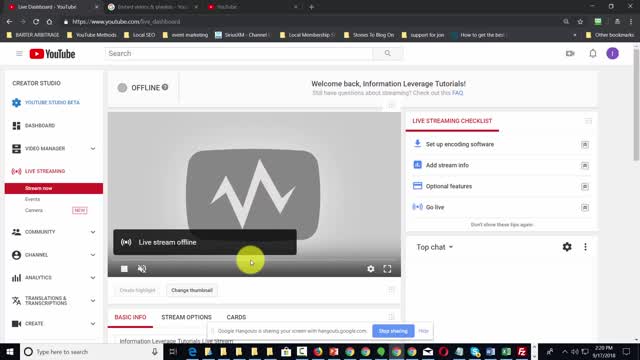Viewport: 640px width, 360px height.
Task: Switch to the Cards tab
Action: point(236,317)
